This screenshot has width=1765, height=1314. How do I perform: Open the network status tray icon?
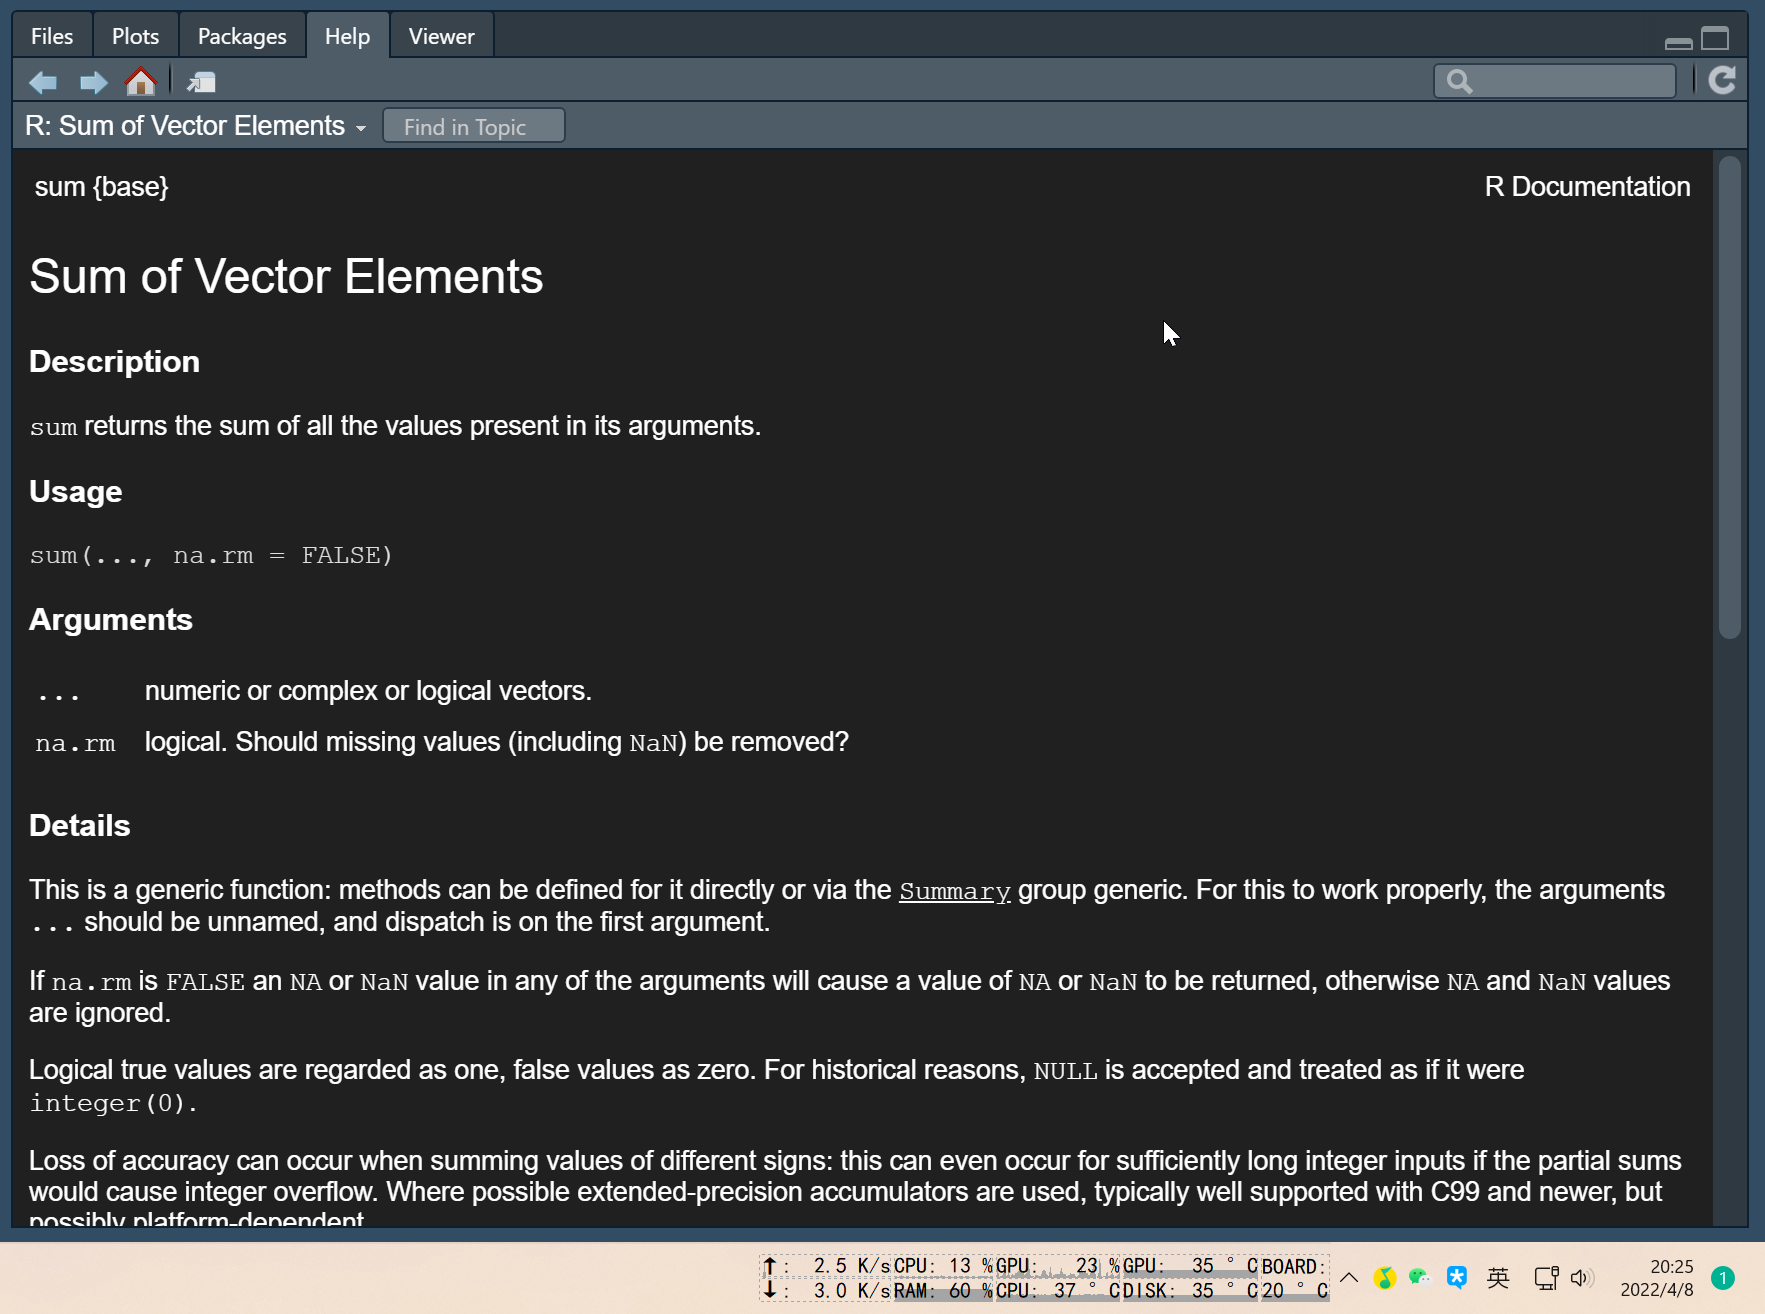(1546, 1278)
